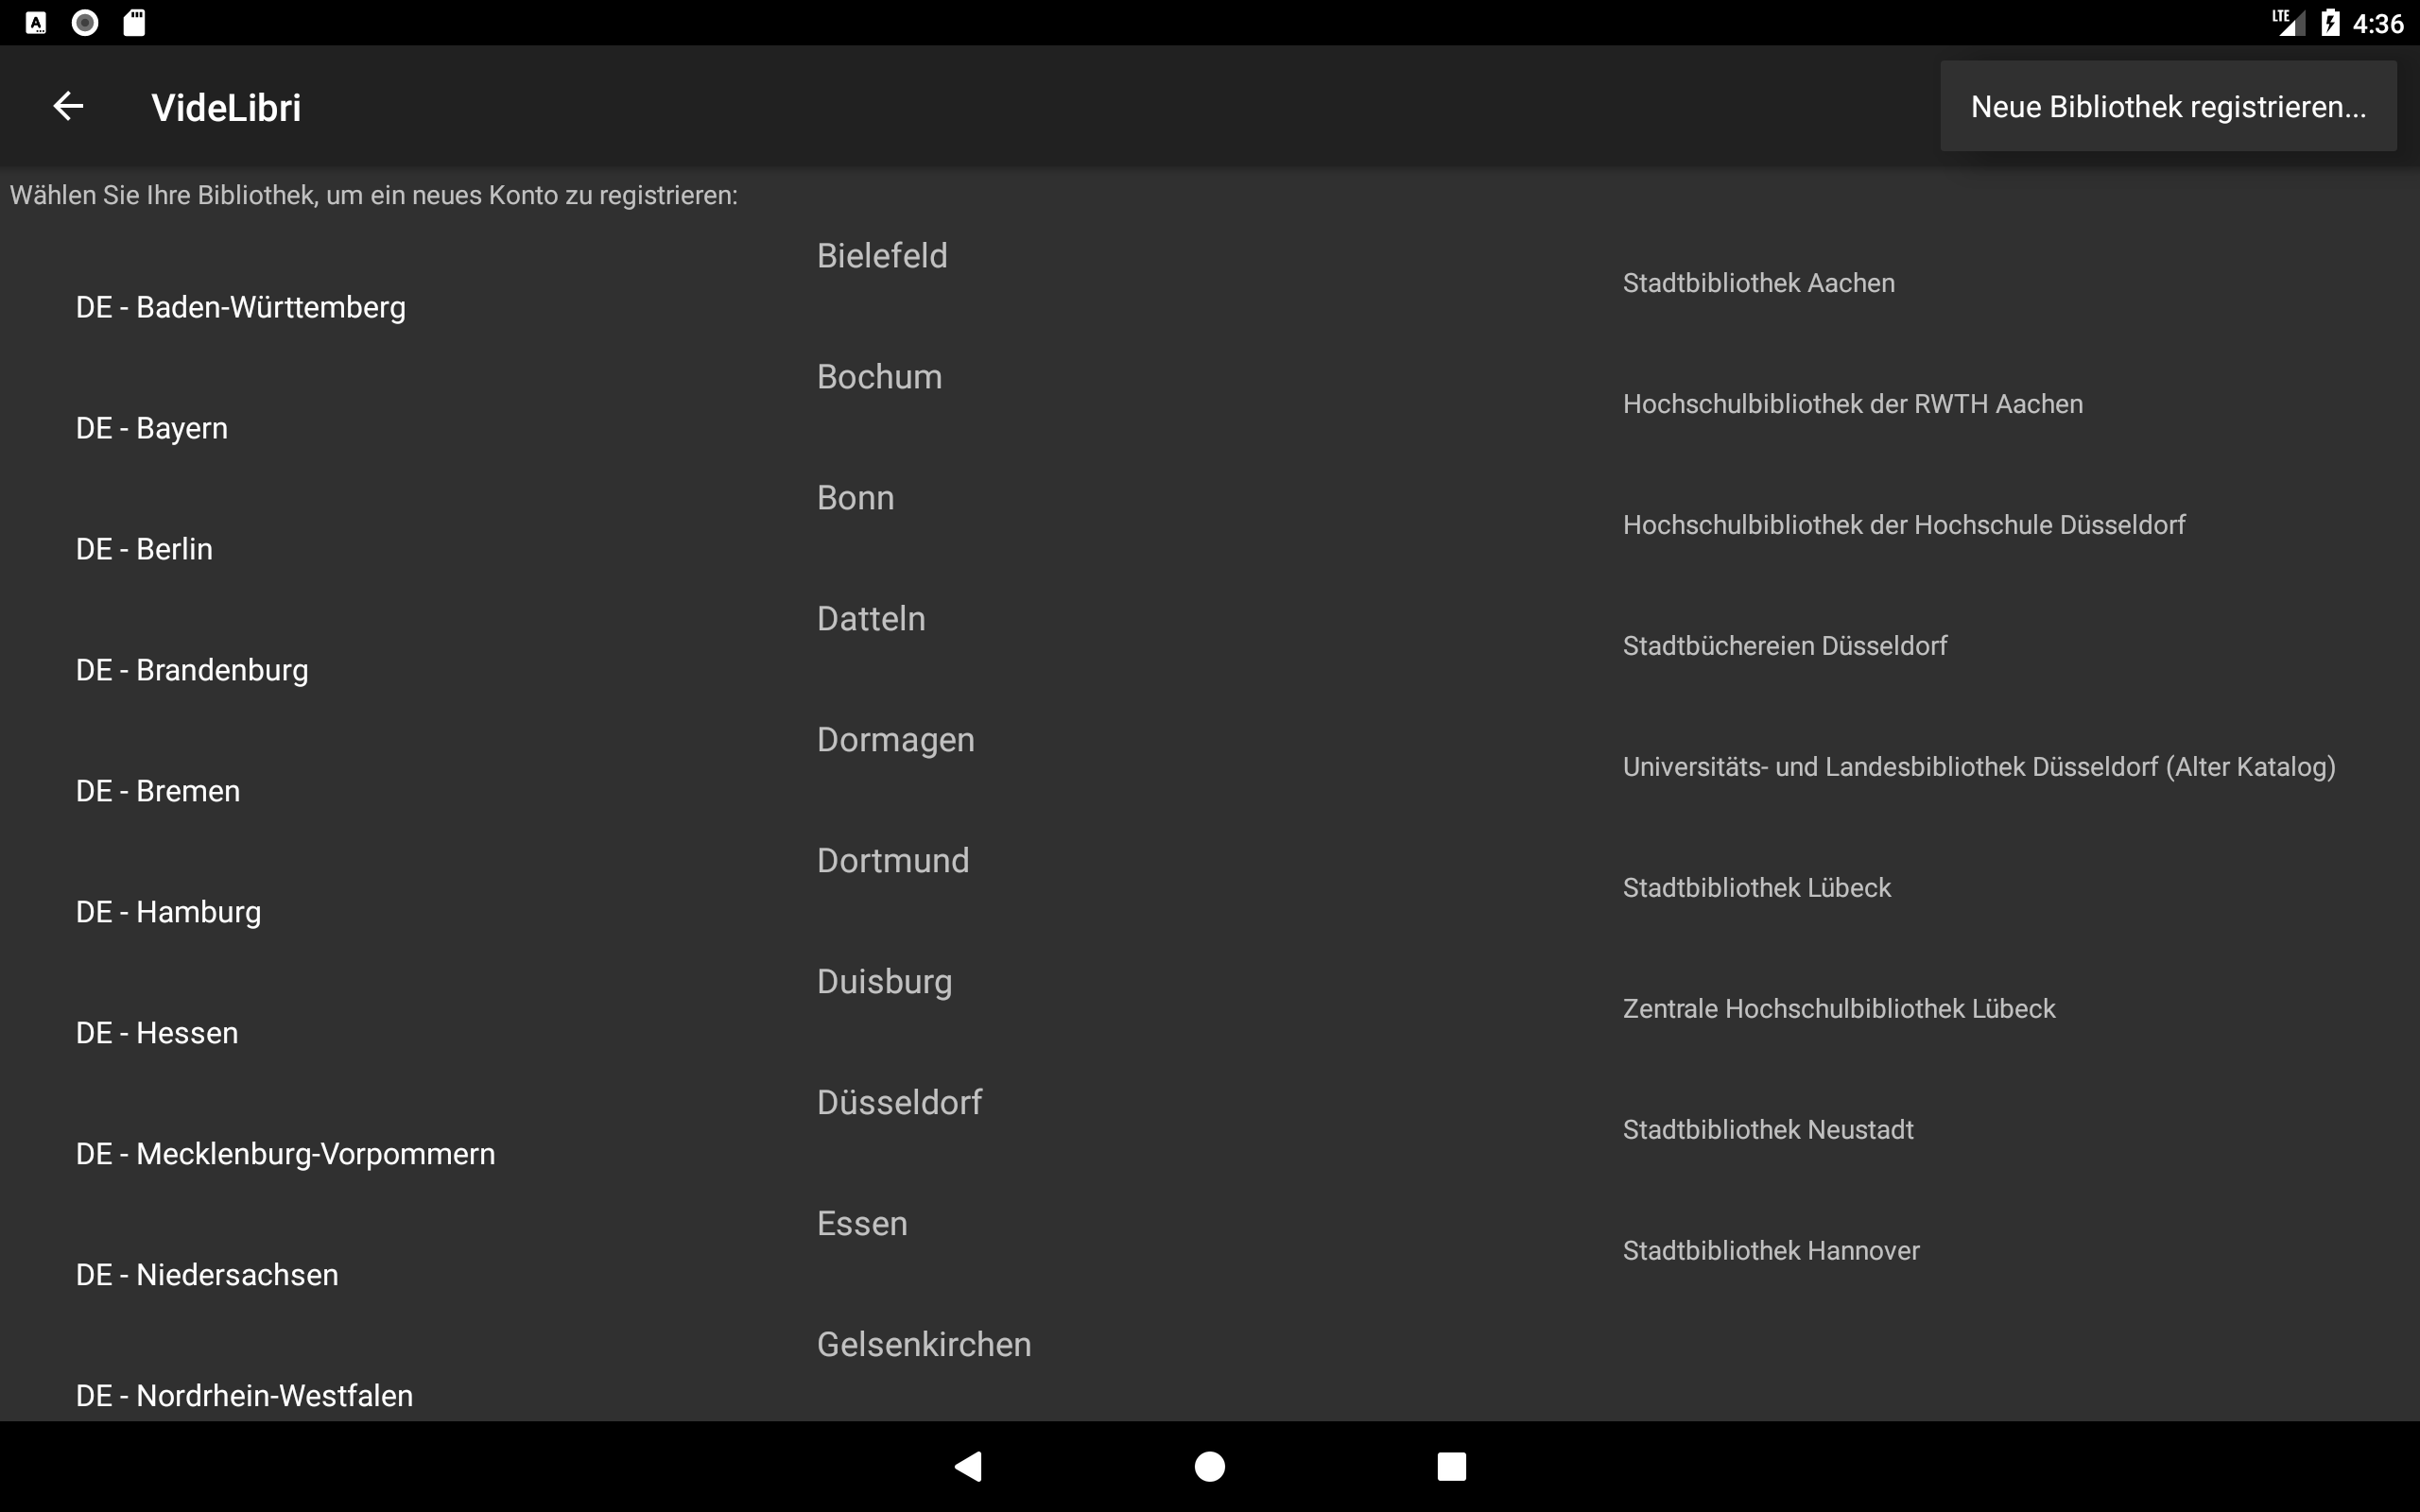Open DE - Berlin region
The width and height of the screenshot is (2420, 1512).
click(x=144, y=549)
